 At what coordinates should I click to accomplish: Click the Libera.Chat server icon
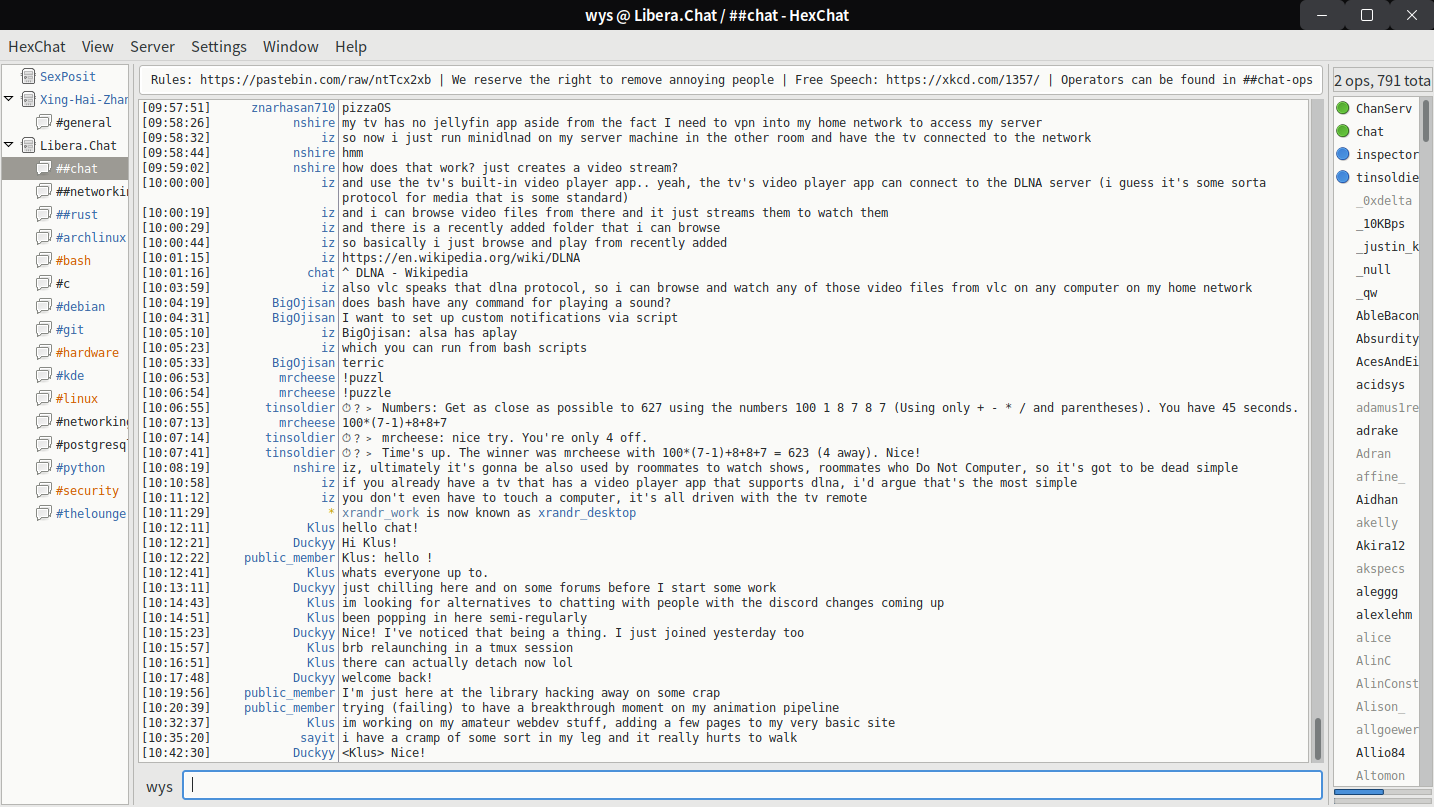(26, 145)
